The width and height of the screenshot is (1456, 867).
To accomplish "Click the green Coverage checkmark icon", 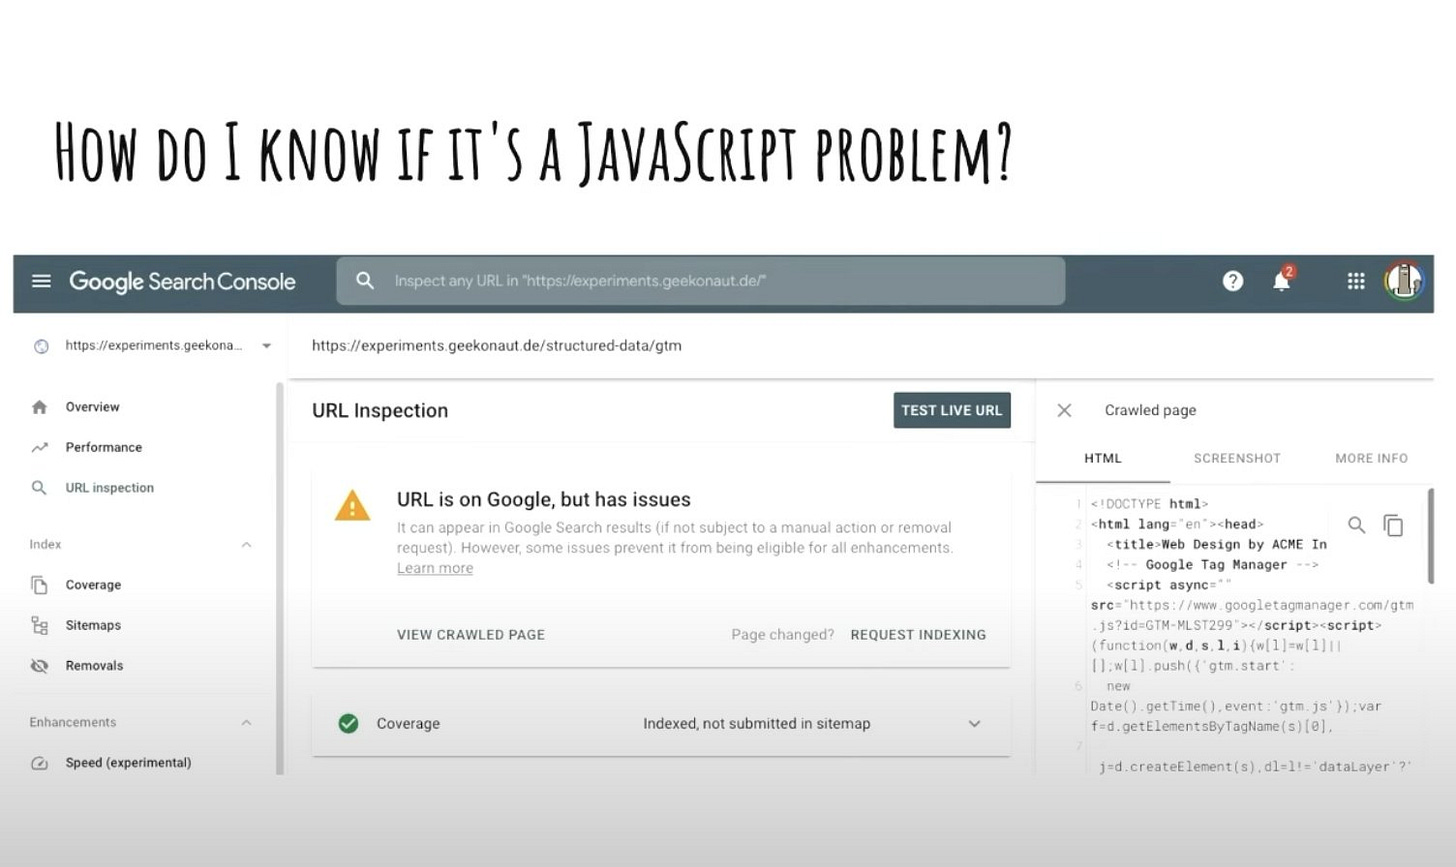I will point(348,723).
